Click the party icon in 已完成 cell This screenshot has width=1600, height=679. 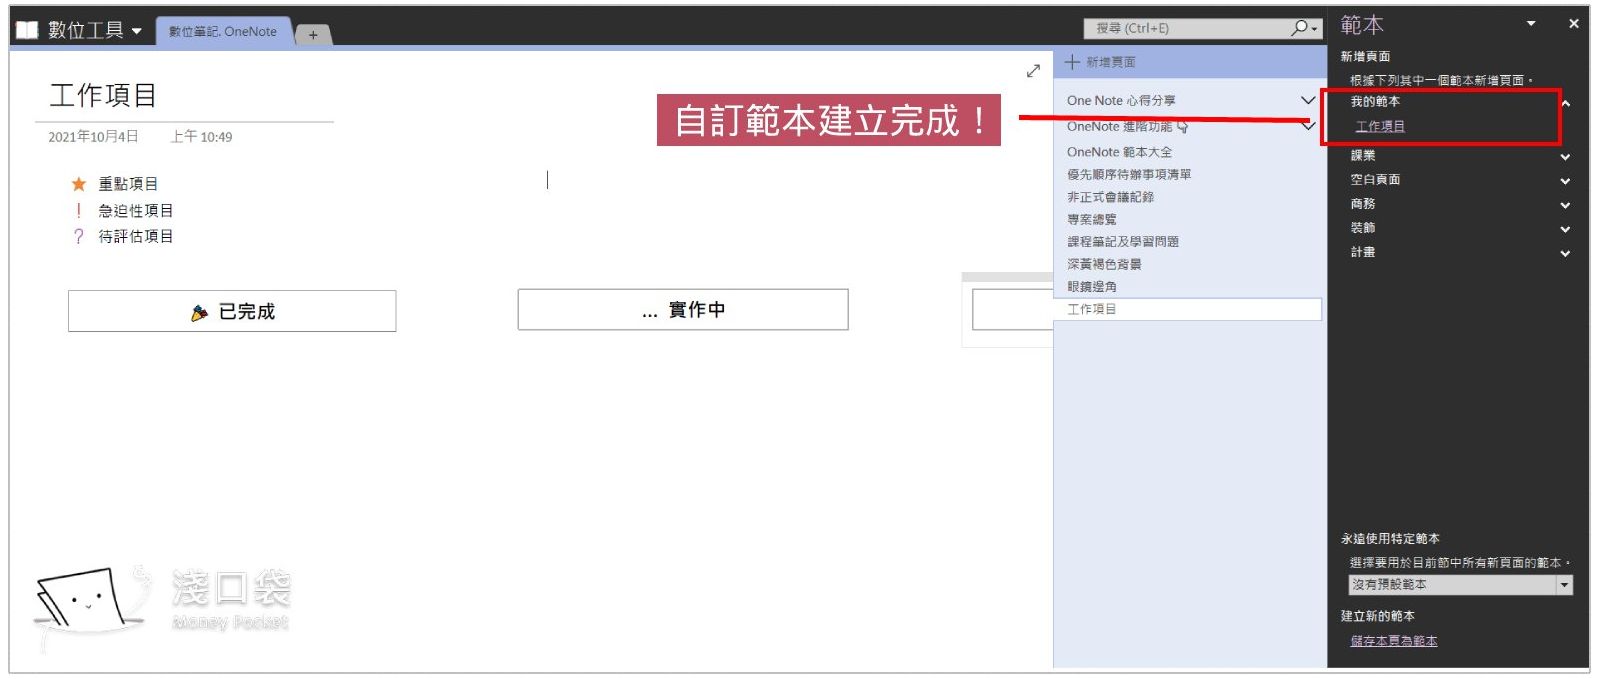(x=199, y=313)
